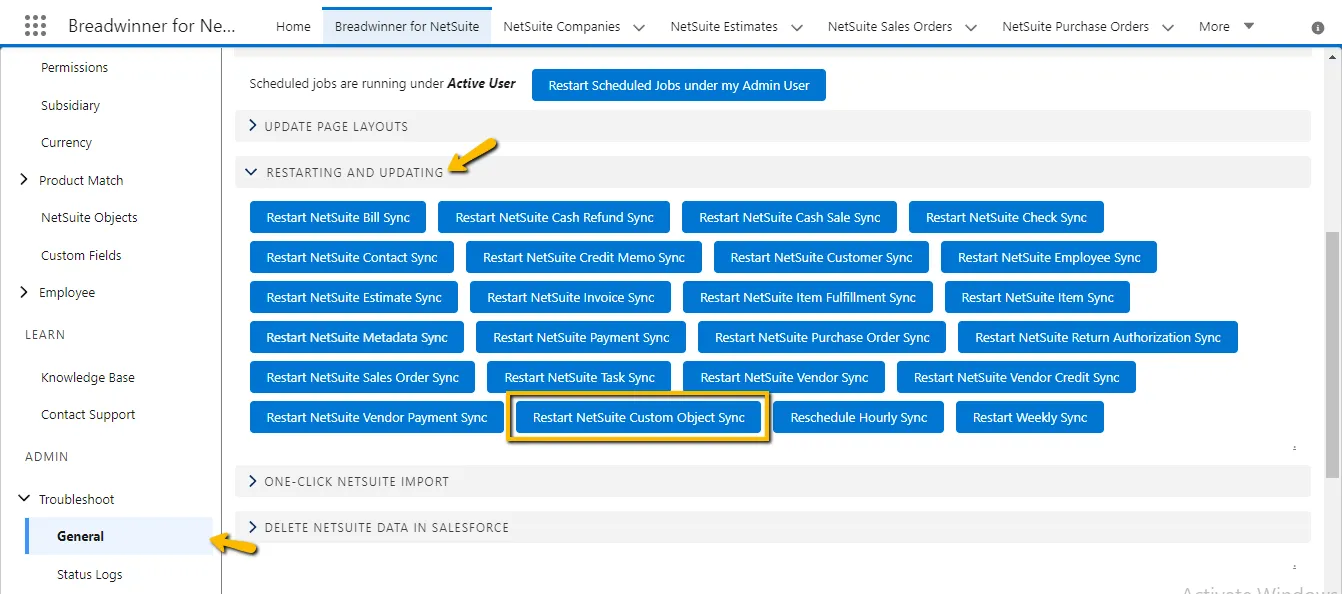Click Restart NetSuite Customer Sync button
The width and height of the screenshot is (1342, 594).
821,257
